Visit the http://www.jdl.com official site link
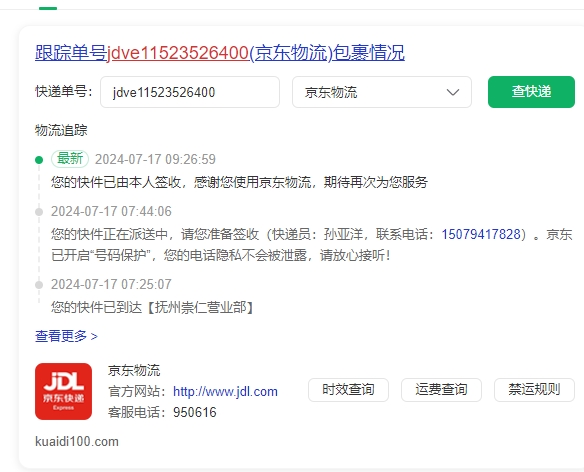The height and width of the screenshot is (472, 584). click(225, 392)
